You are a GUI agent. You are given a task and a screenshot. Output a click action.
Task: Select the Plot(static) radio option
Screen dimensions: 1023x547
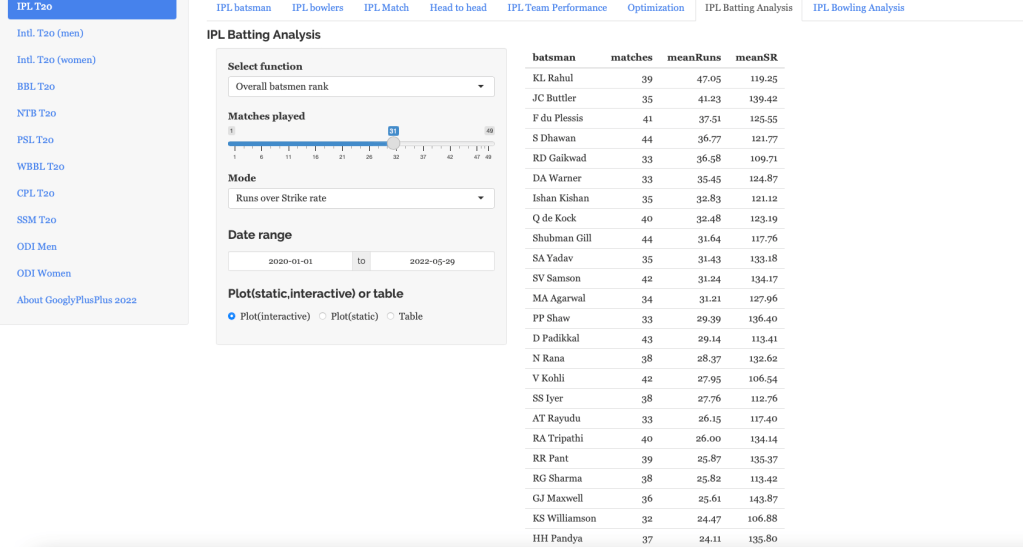point(322,316)
